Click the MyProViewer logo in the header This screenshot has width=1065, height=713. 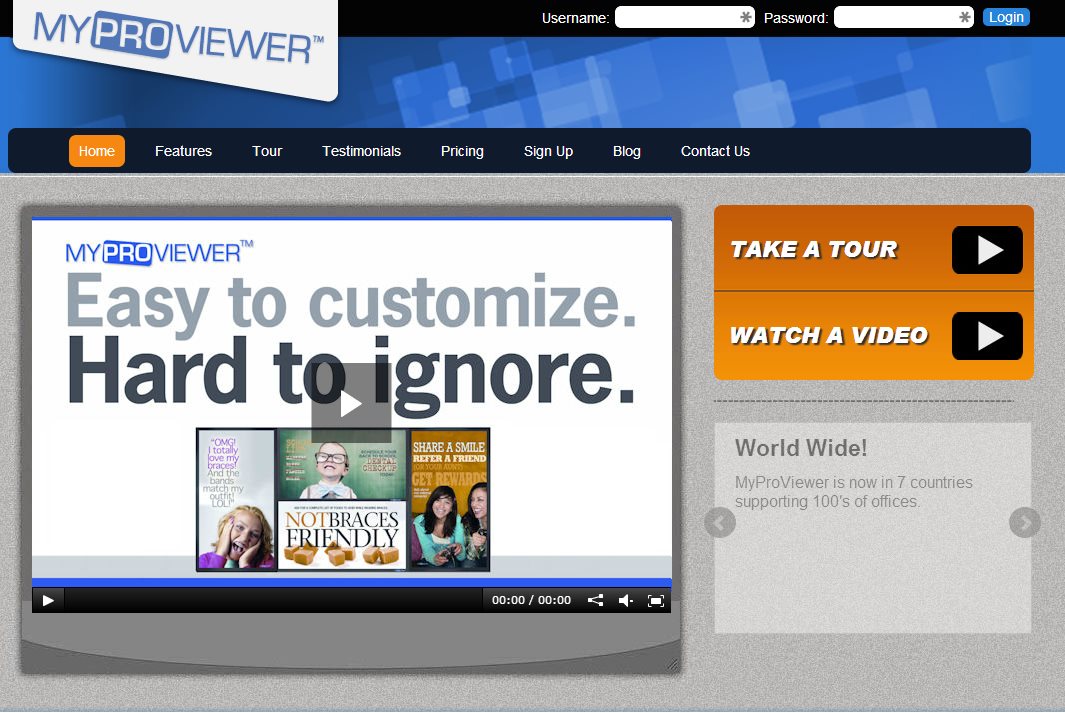179,38
